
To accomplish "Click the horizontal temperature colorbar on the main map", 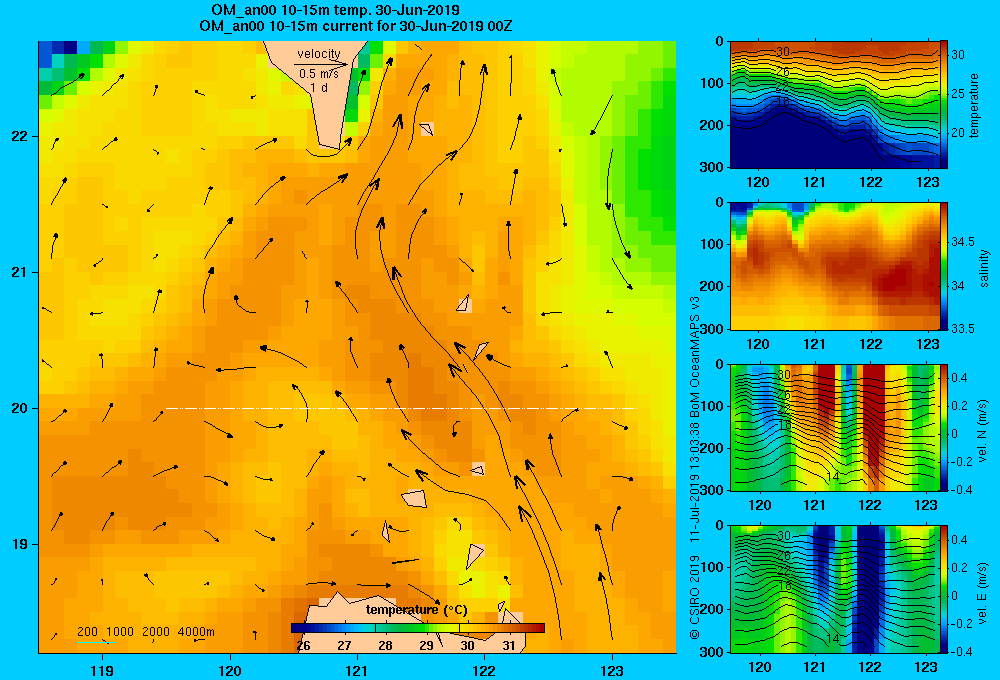I will tap(418, 628).
